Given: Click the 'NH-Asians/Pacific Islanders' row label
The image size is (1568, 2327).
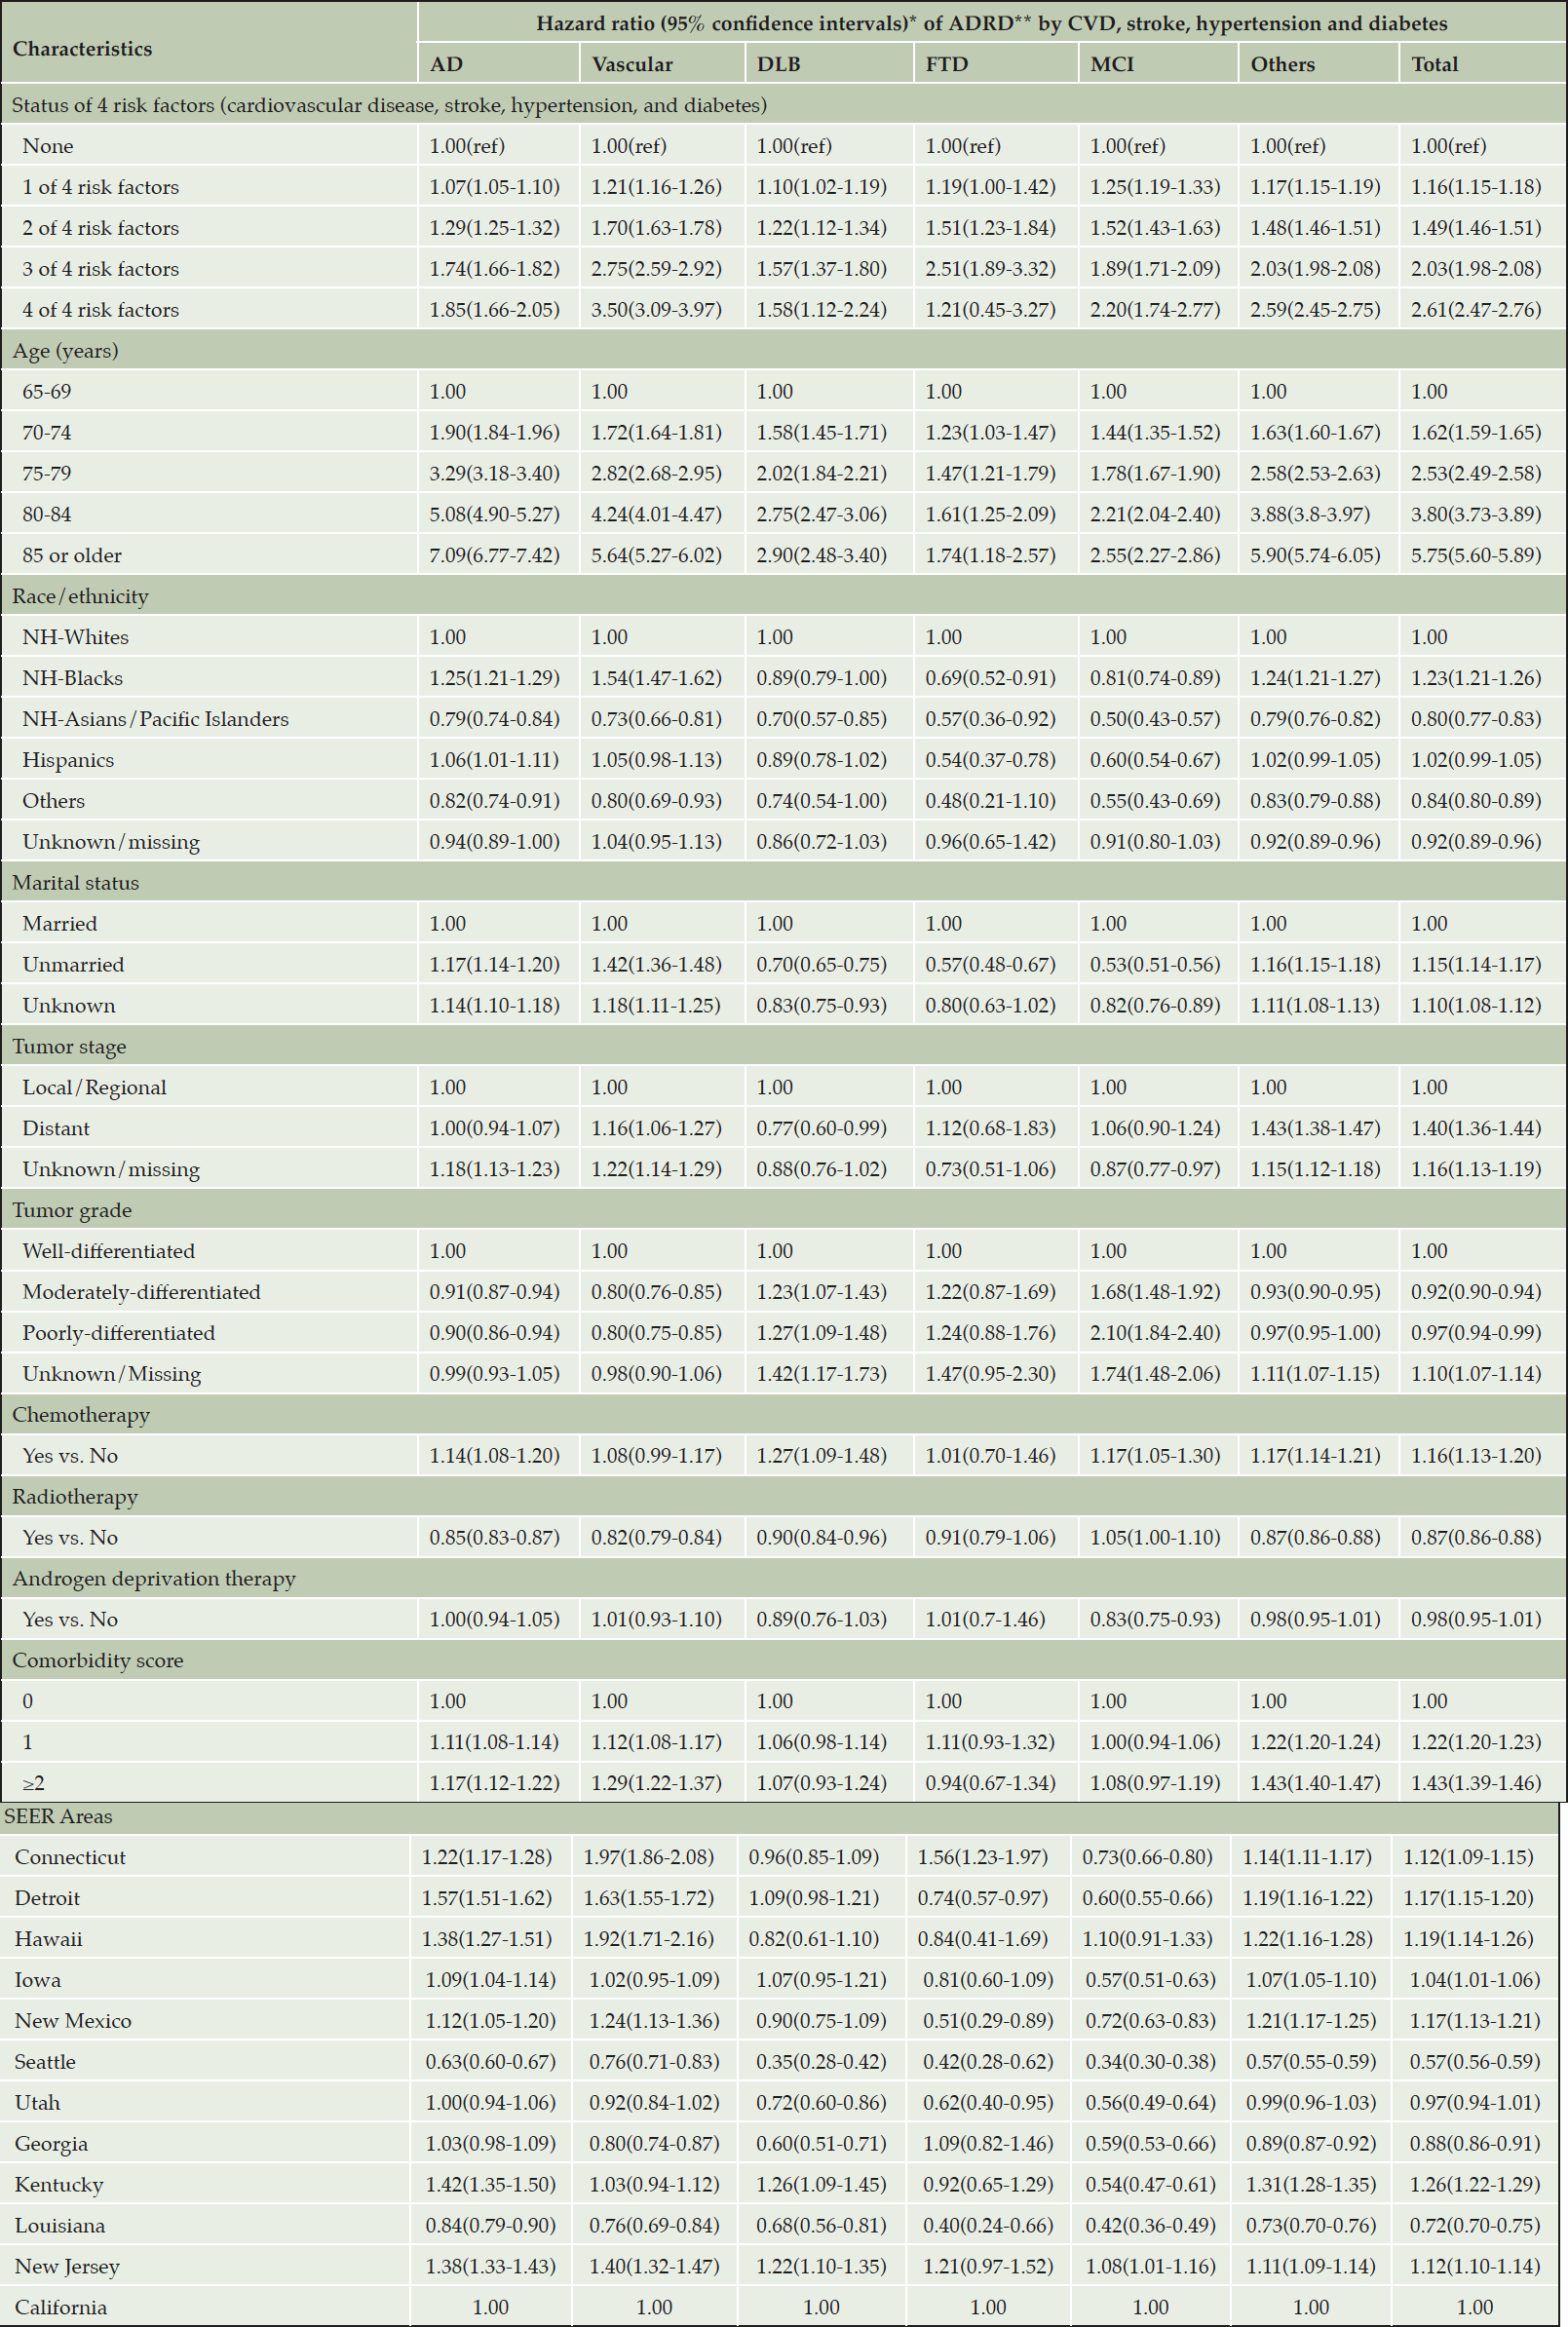Looking at the screenshot, I should 156,719.
